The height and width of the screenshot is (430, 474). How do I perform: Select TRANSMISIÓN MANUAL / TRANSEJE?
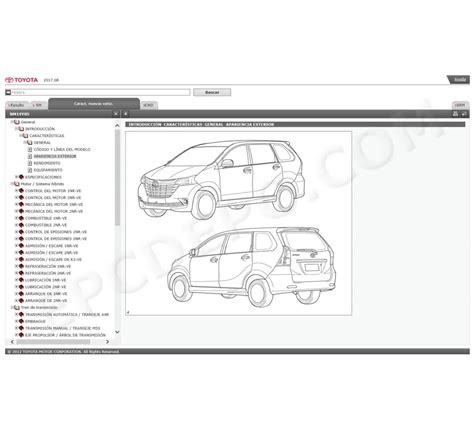click(63, 328)
